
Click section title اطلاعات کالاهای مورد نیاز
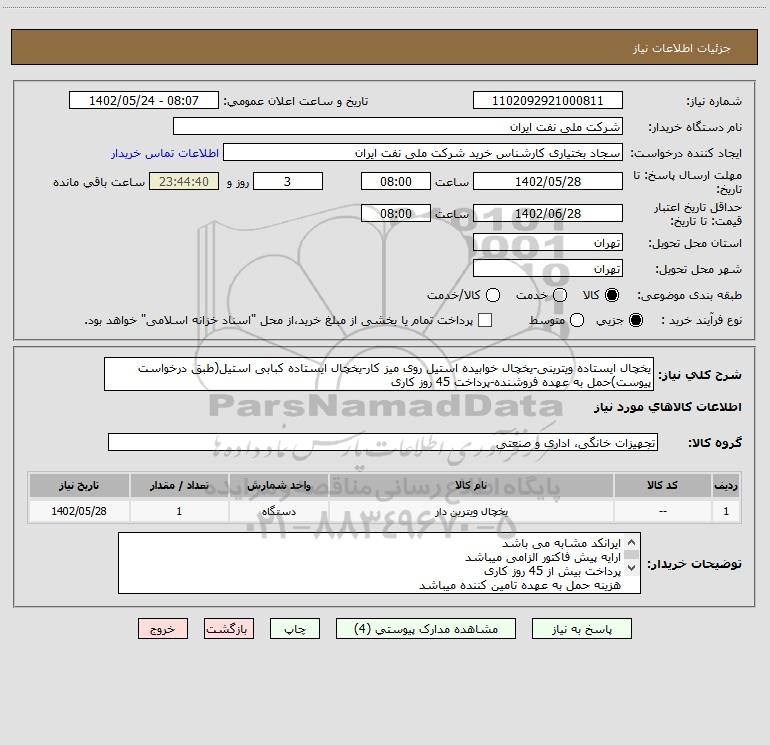point(667,407)
